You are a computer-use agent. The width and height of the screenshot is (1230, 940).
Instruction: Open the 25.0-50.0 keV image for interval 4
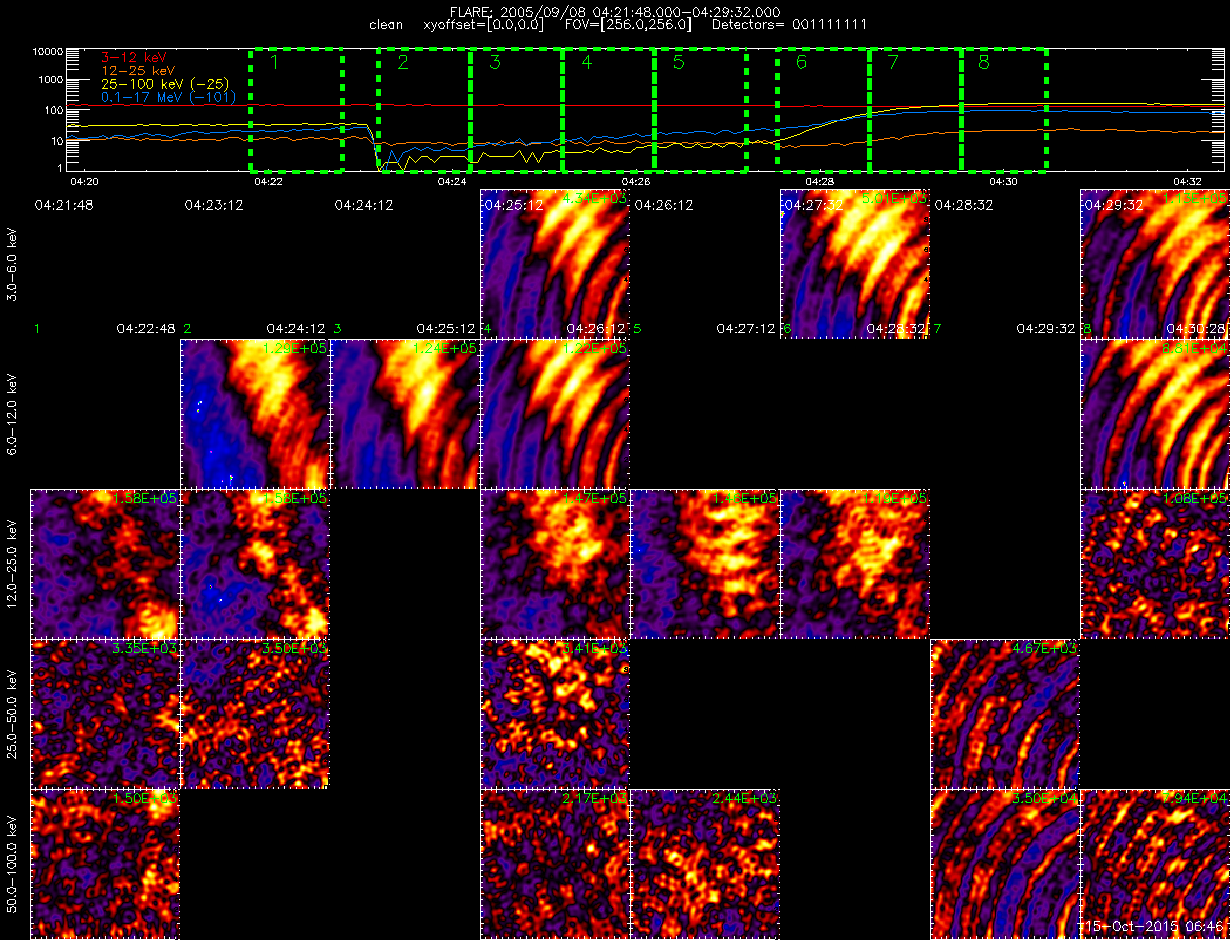(555, 714)
